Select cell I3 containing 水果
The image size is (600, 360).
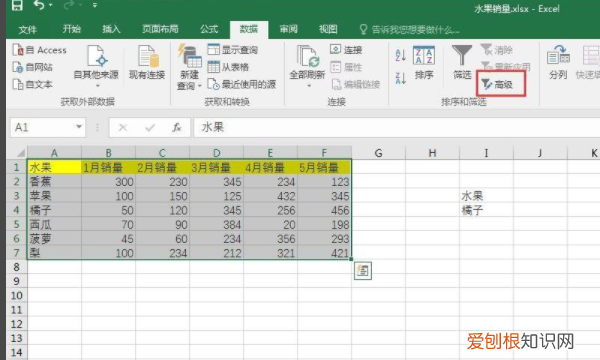[486, 196]
